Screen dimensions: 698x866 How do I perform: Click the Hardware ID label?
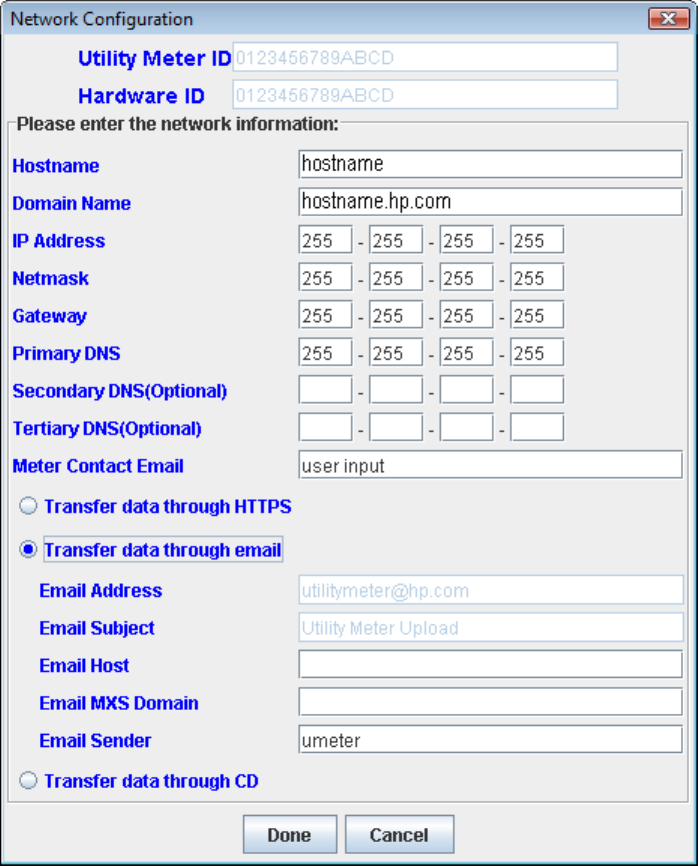click(141, 96)
